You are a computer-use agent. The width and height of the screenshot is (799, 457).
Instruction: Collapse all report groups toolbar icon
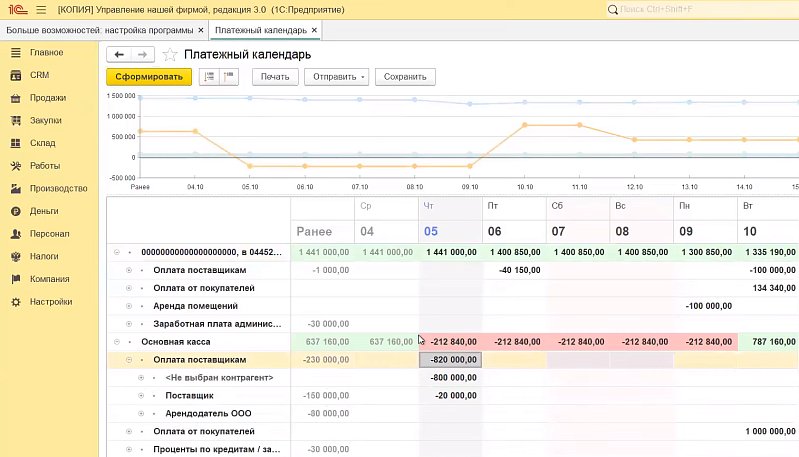click(x=229, y=77)
